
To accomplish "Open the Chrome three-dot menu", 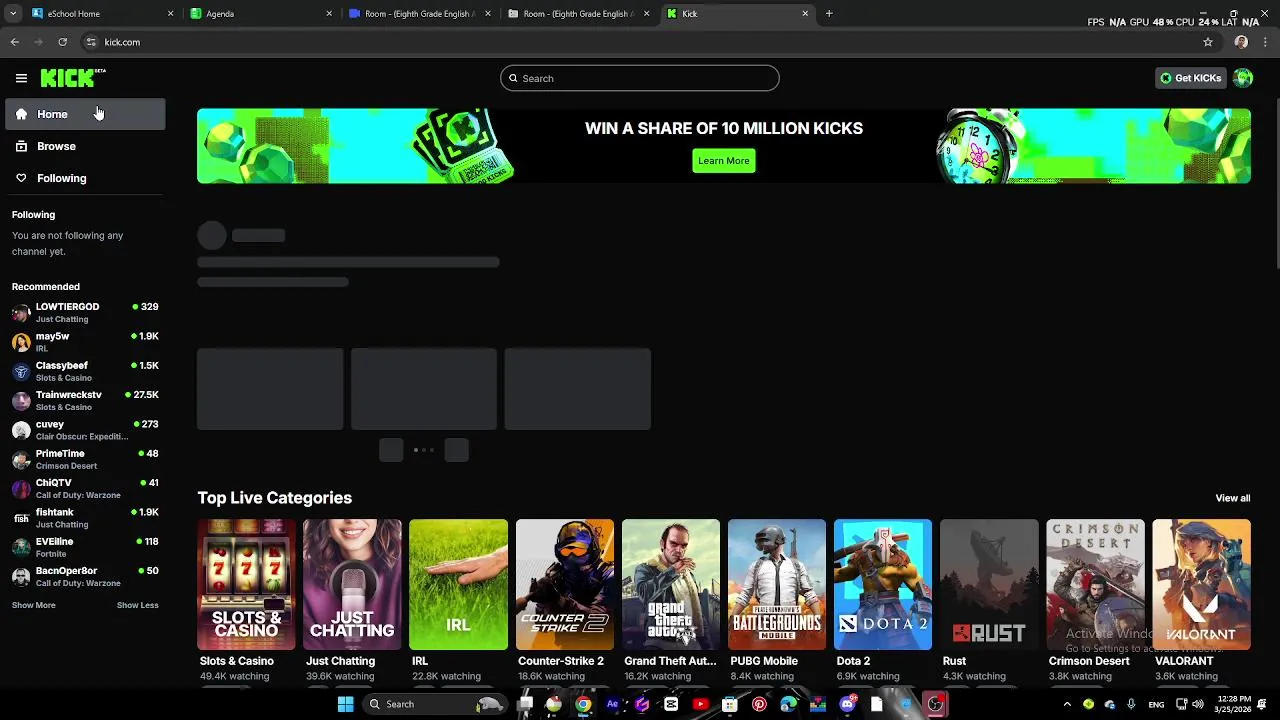I will tap(1266, 42).
